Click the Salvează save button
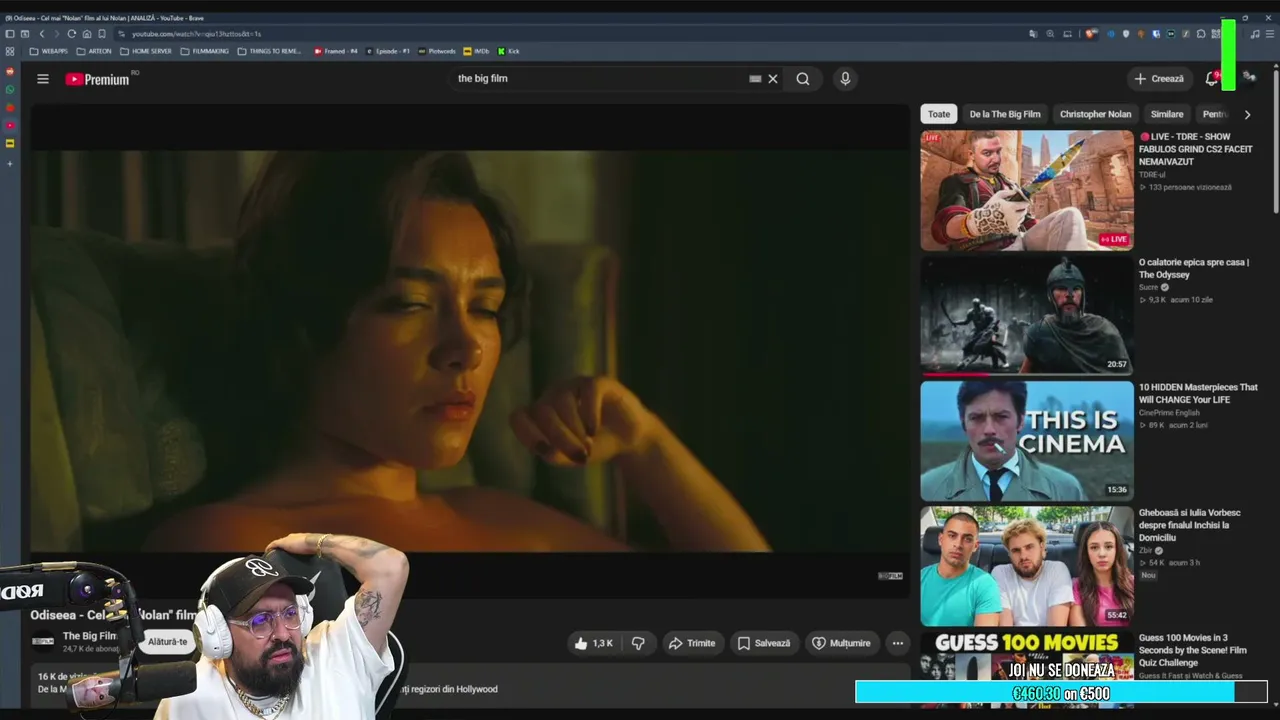This screenshot has width=1280, height=720. coord(764,643)
